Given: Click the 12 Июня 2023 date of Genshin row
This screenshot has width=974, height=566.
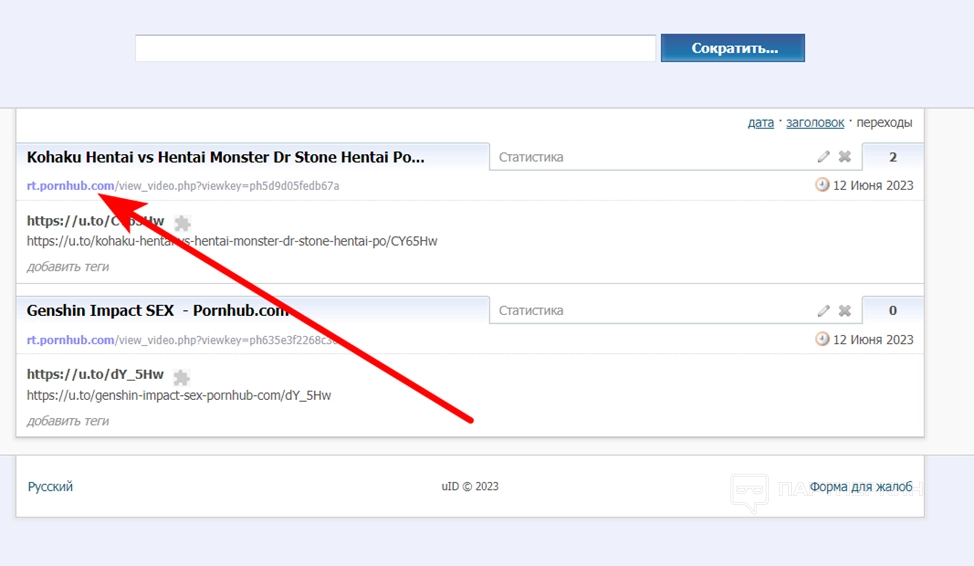Looking at the screenshot, I should (873, 339).
